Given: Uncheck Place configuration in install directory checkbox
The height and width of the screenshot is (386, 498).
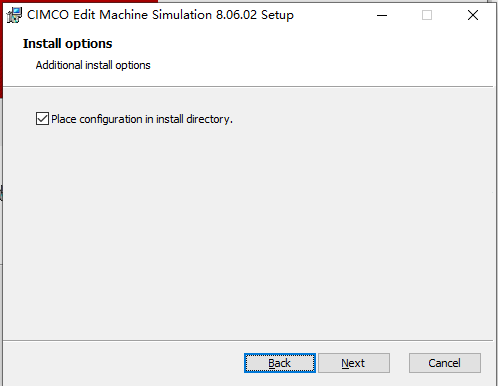Looking at the screenshot, I should (42, 119).
